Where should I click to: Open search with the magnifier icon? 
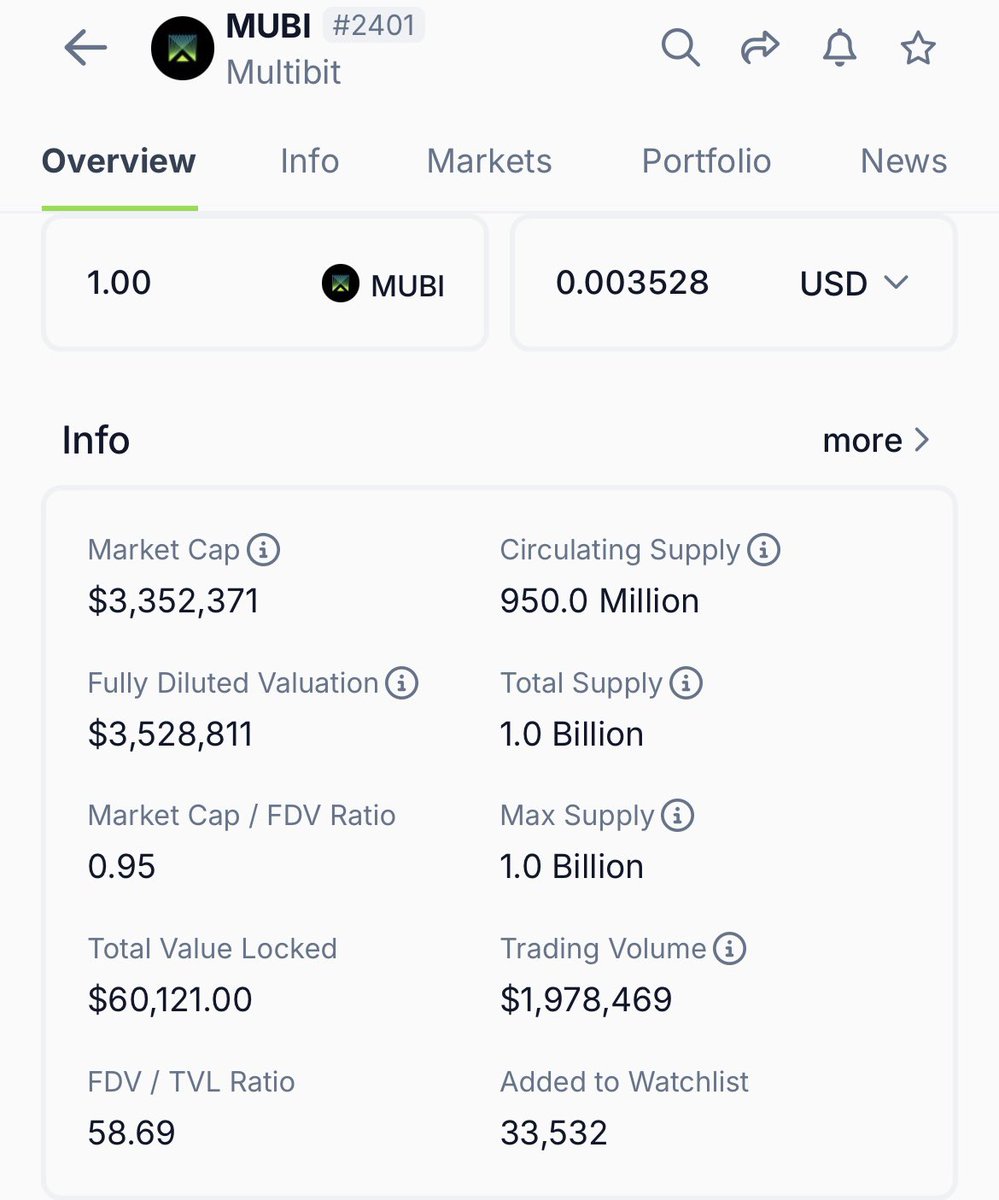[x=681, y=47]
